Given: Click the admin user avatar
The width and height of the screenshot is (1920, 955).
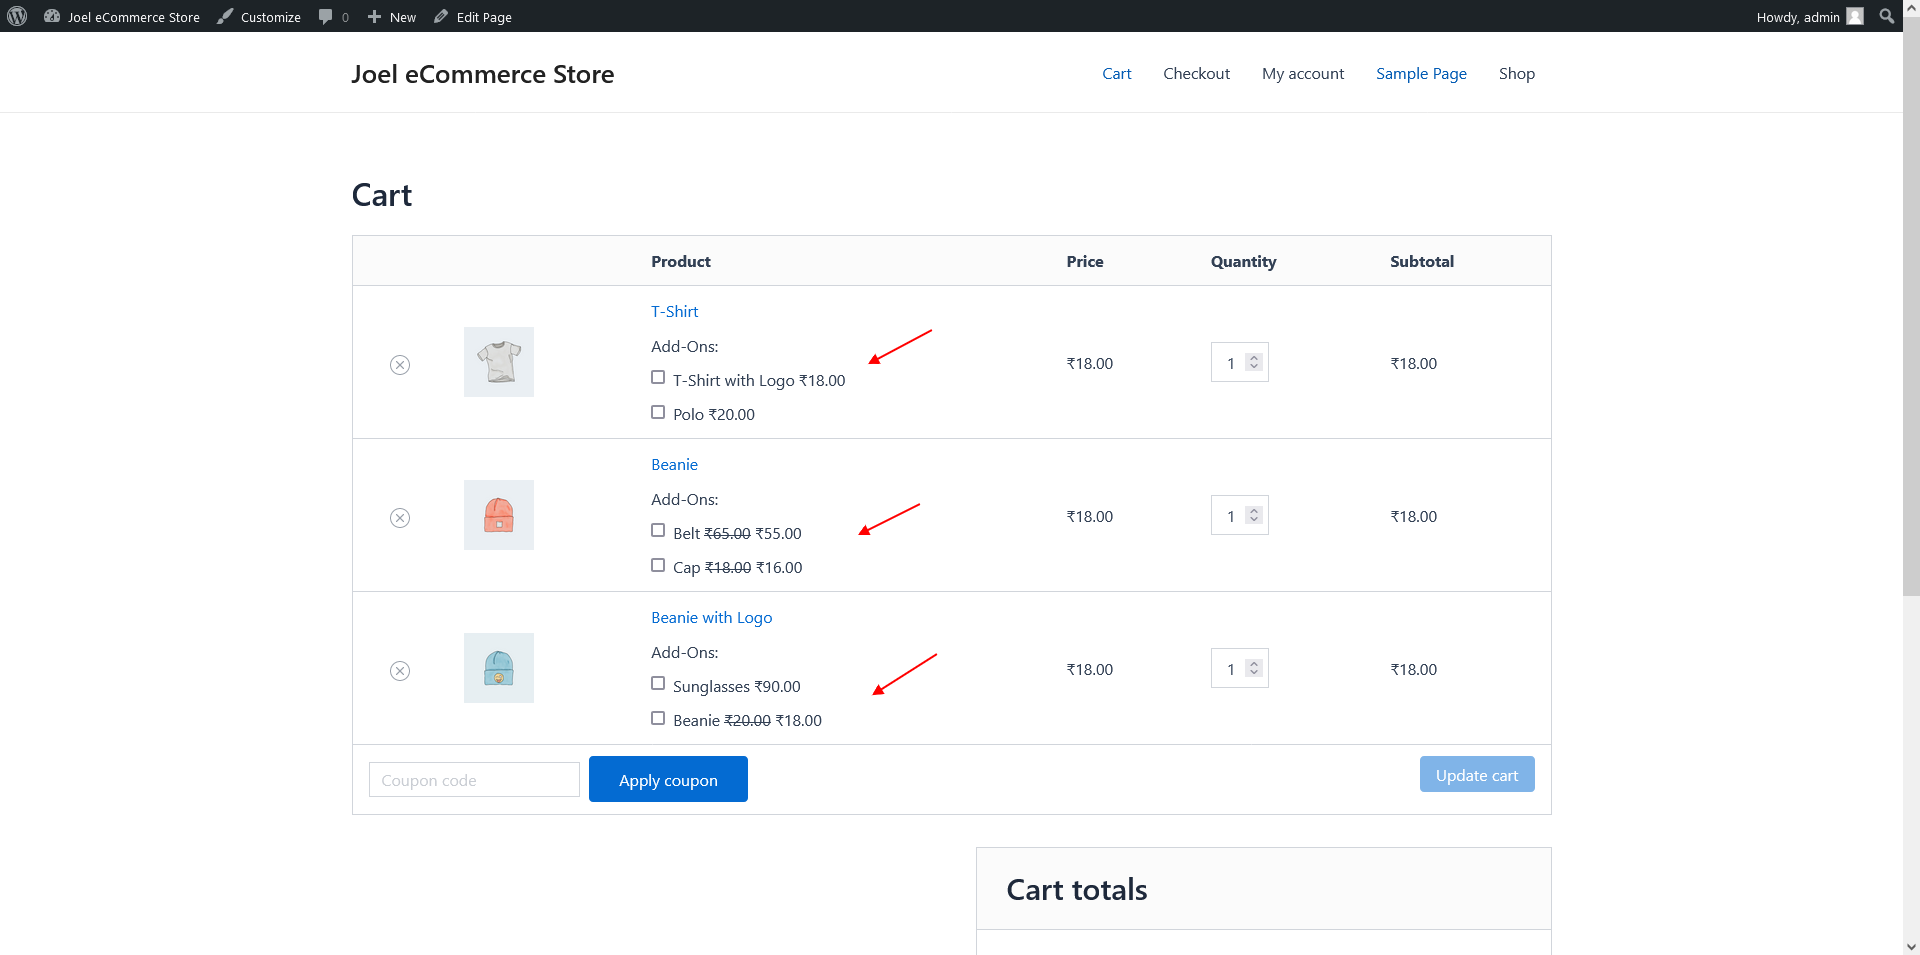Looking at the screenshot, I should tap(1855, 17).
